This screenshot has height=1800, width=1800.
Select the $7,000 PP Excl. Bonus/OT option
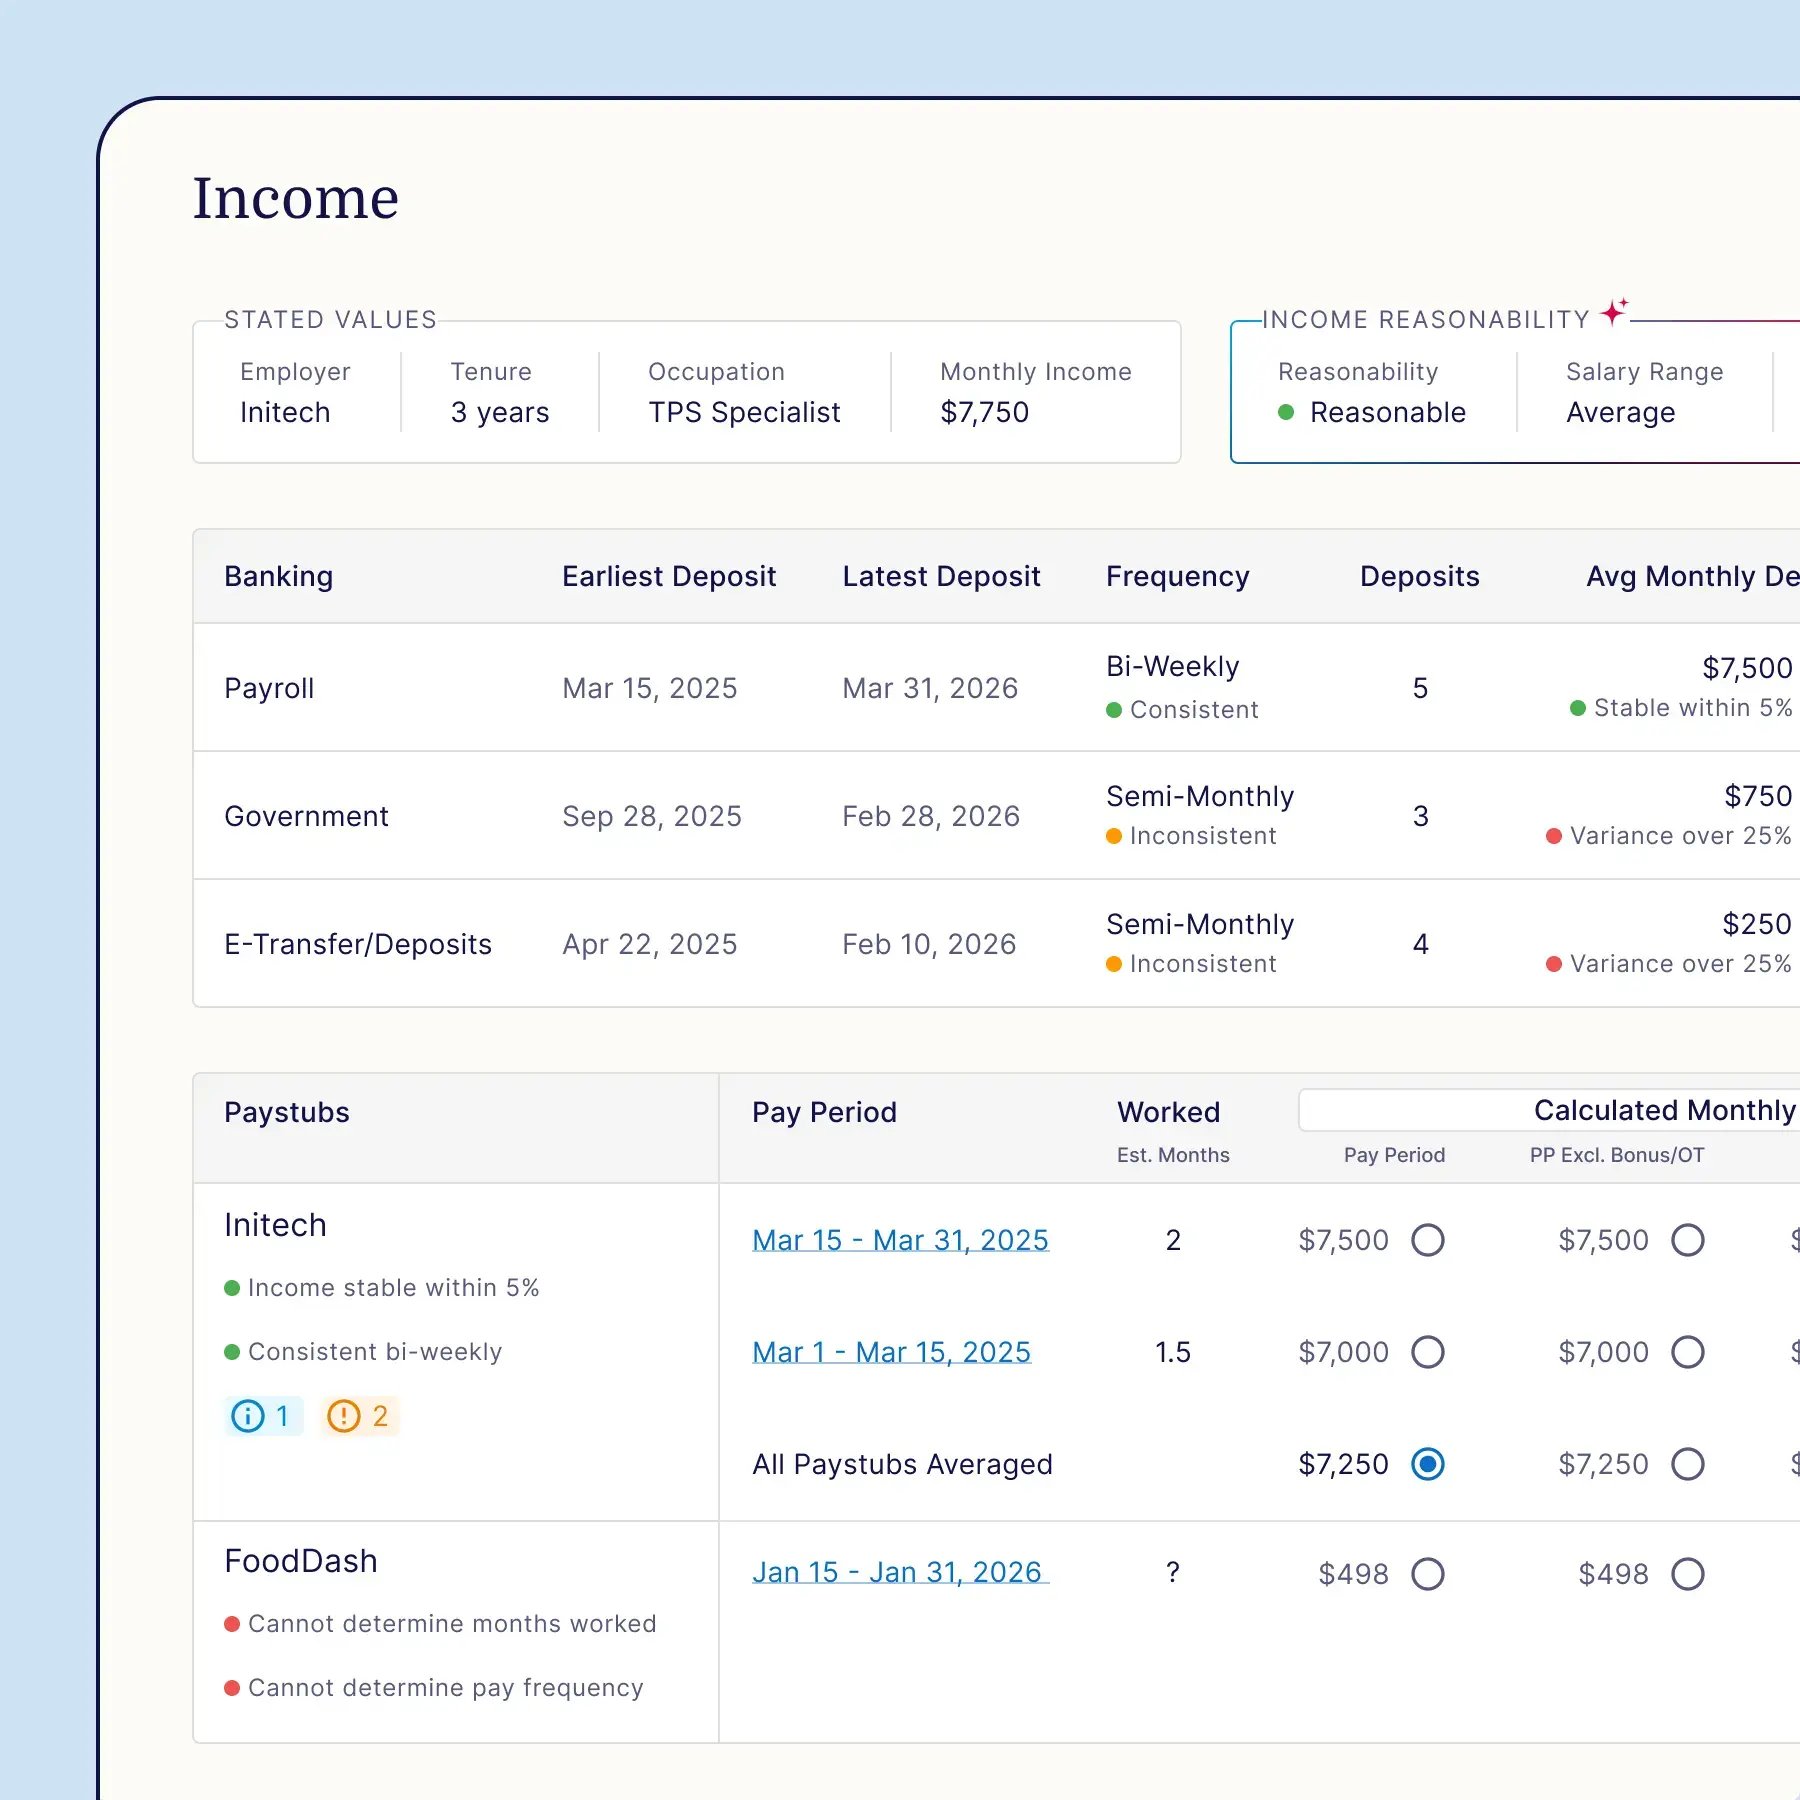[1688, 1352]
